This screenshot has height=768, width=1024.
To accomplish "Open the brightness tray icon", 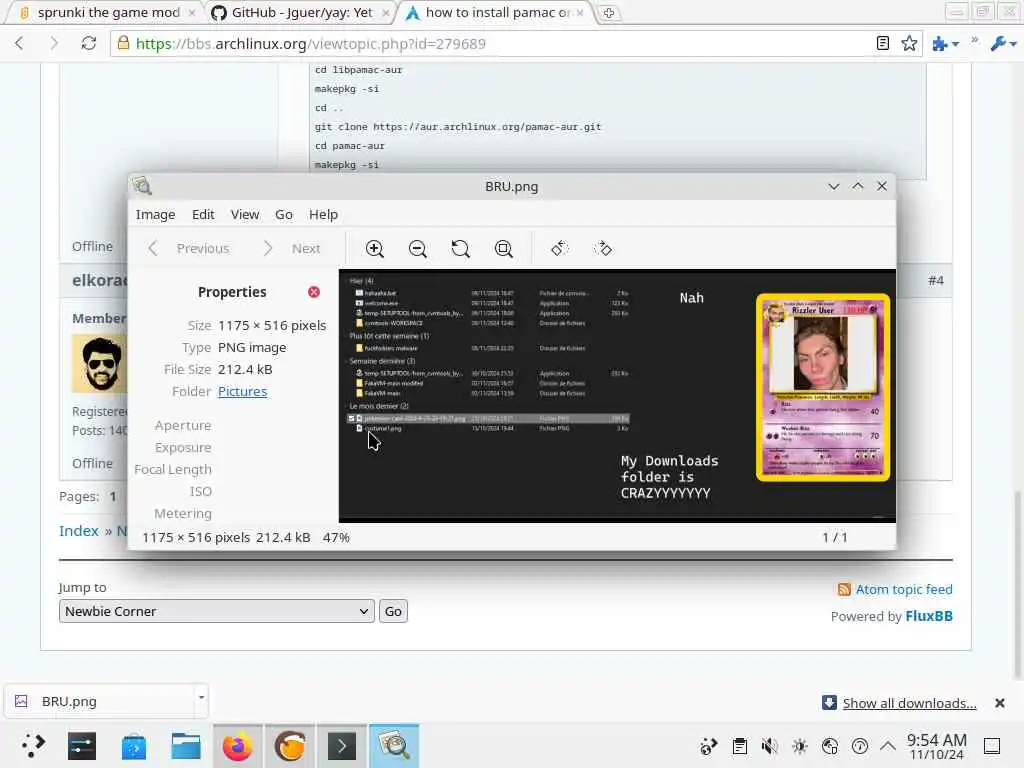I will point(800,746).
